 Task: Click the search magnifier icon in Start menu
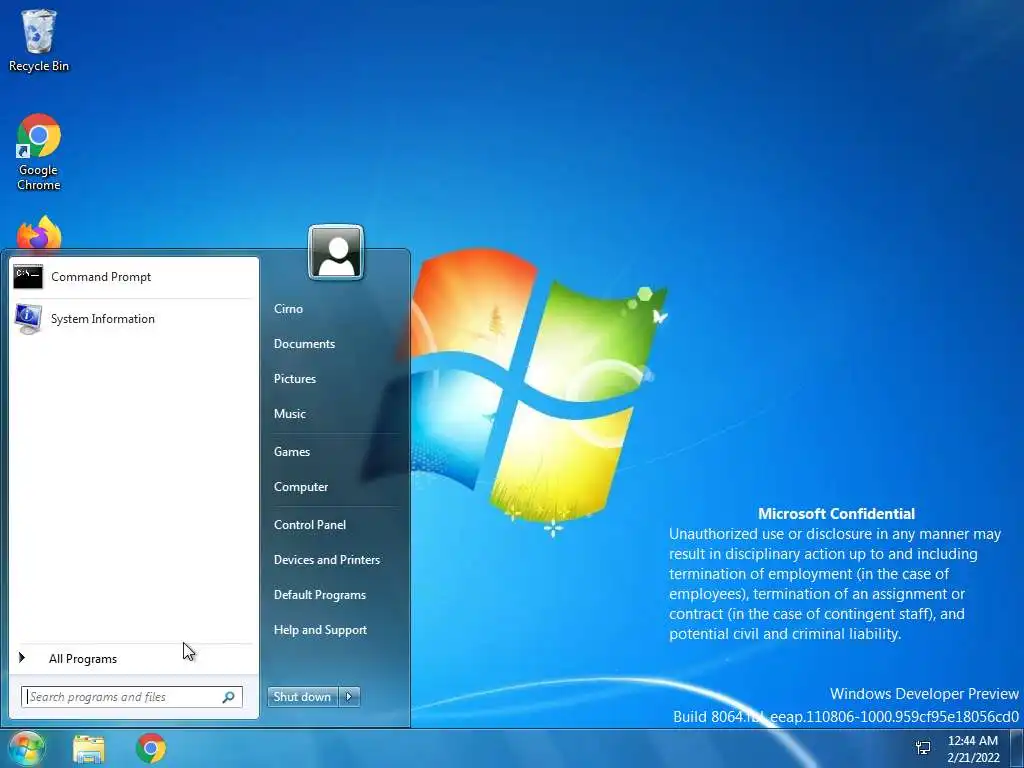[x=229, y=697]
